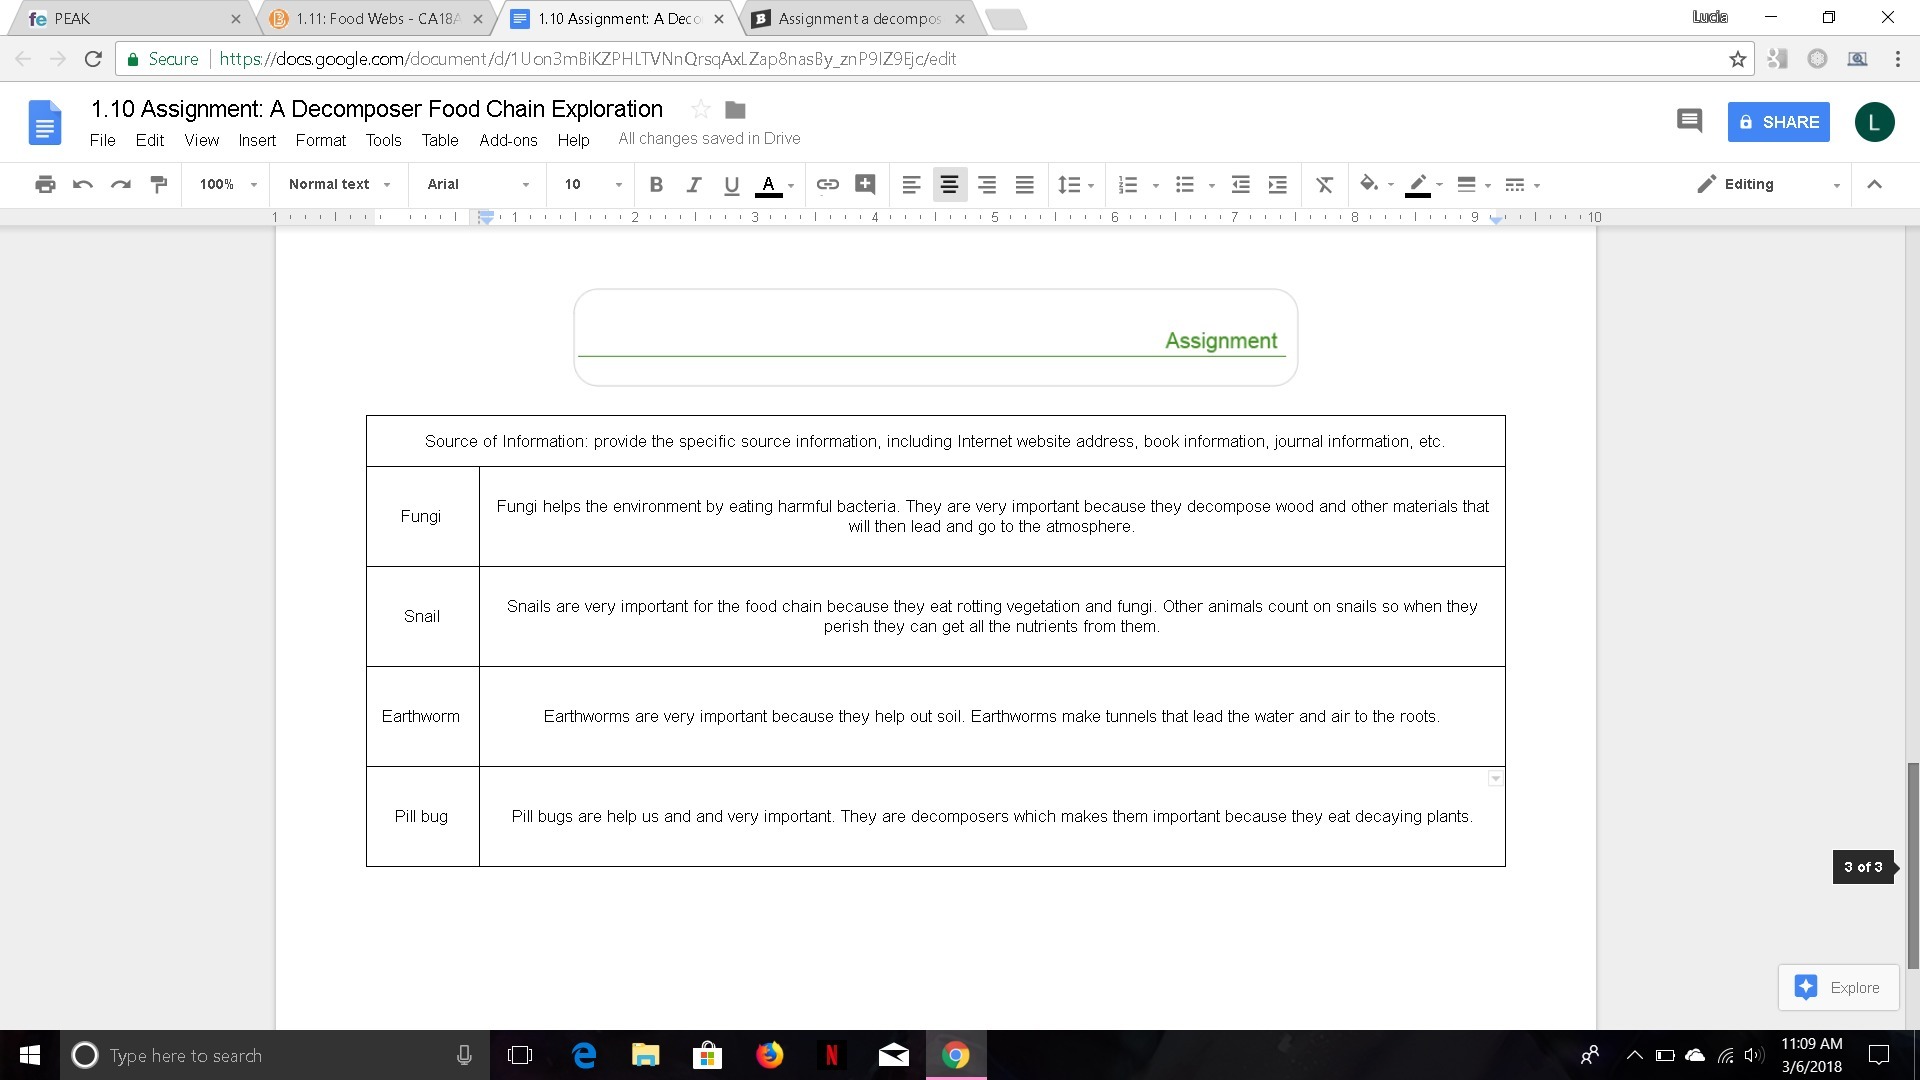Select the Paint format roller icon
1920x1080 pixels.
click(158, 184)
